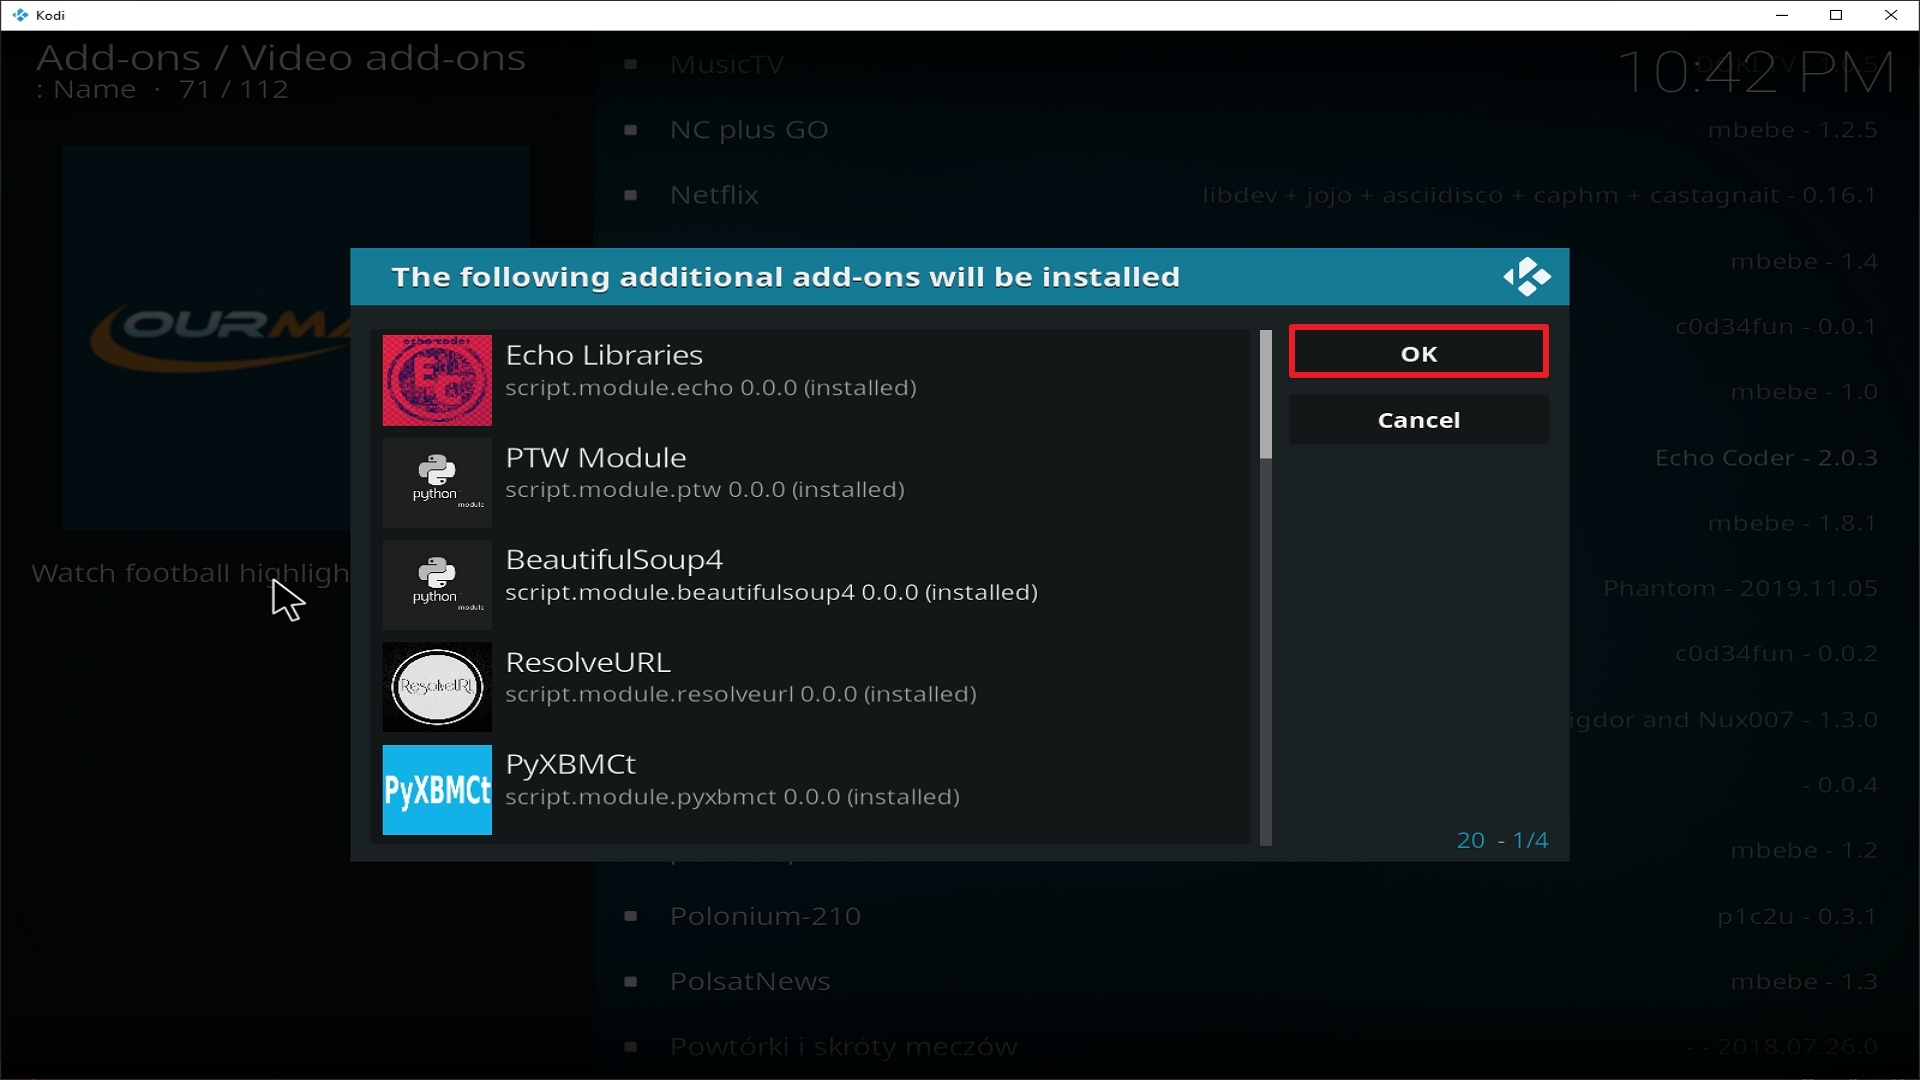
Task: Select the PyXBMCt blue icon
Action: tap(437, 790)
